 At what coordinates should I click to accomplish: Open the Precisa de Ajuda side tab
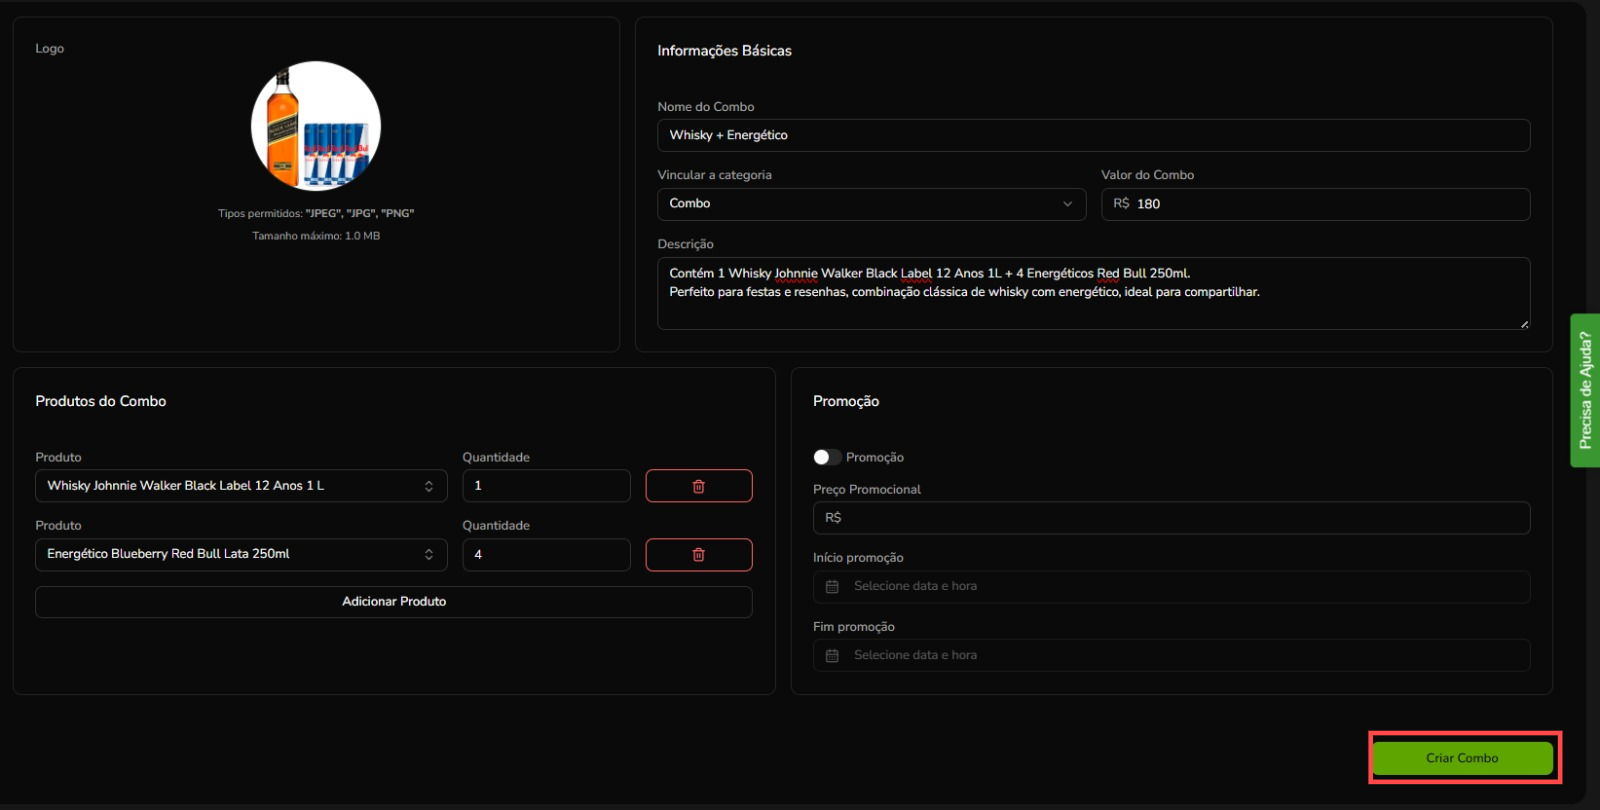(1585, 390)
